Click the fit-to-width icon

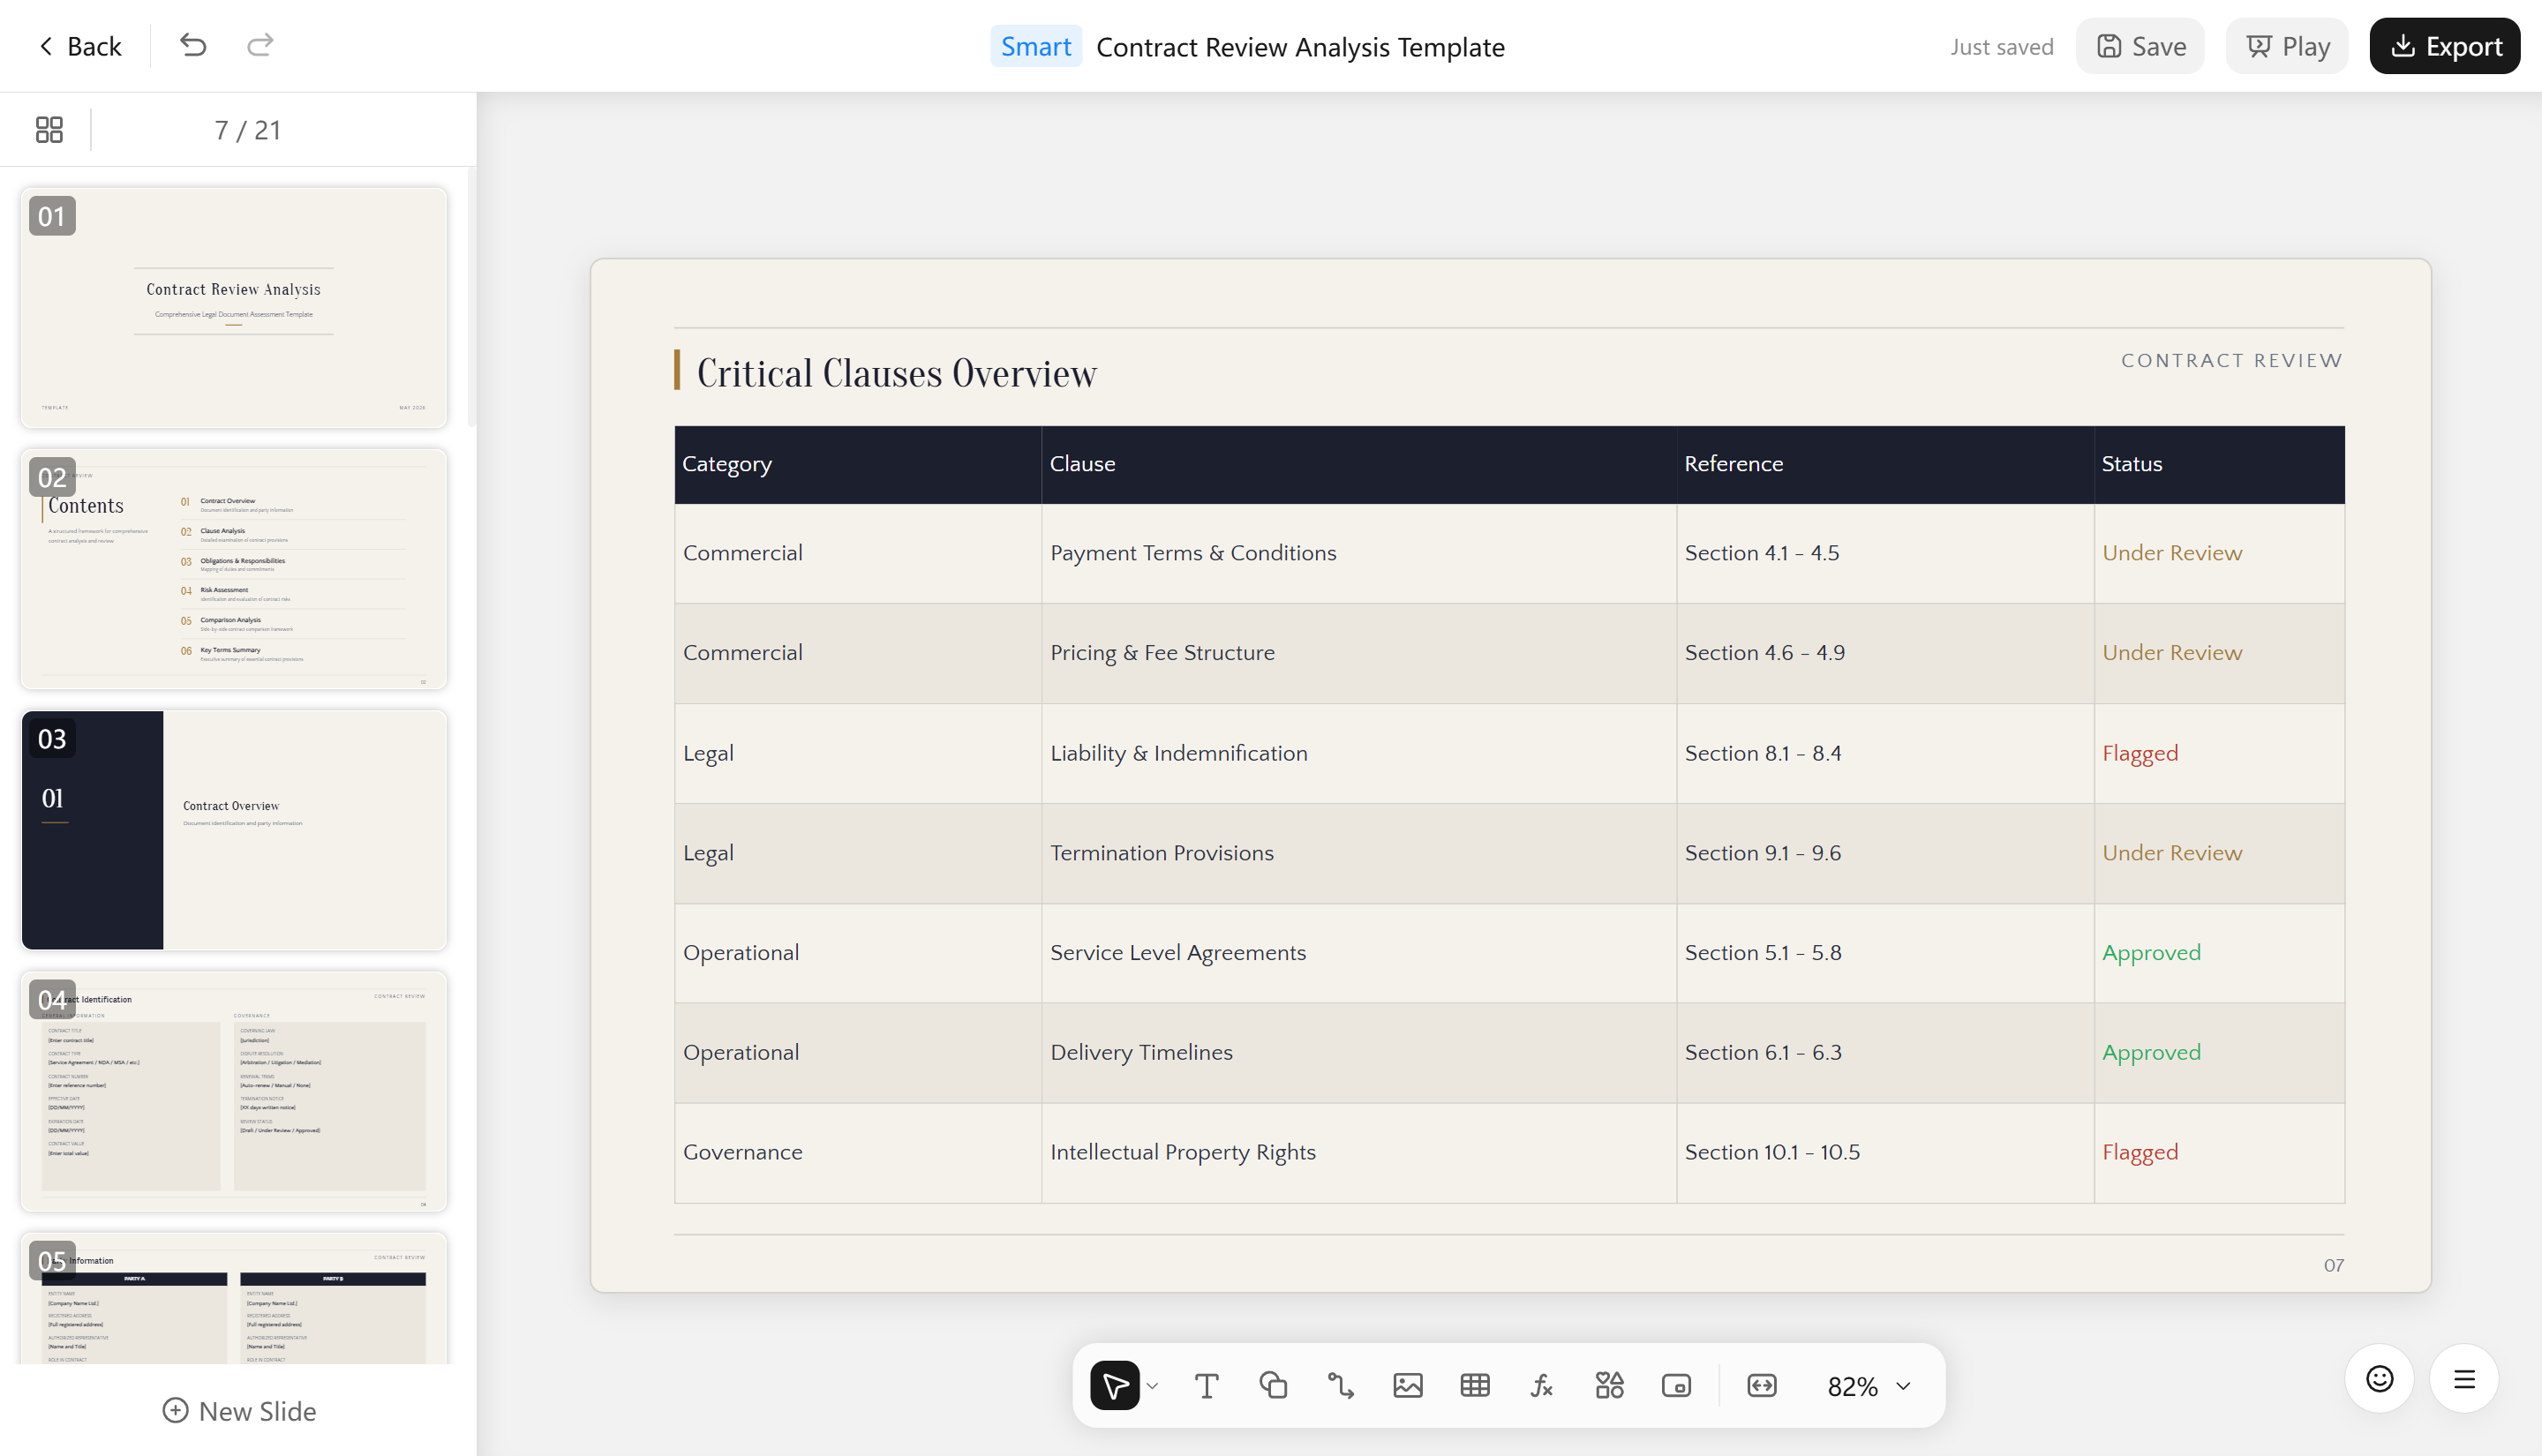pyautogui.click(x=1762, y=1385)
